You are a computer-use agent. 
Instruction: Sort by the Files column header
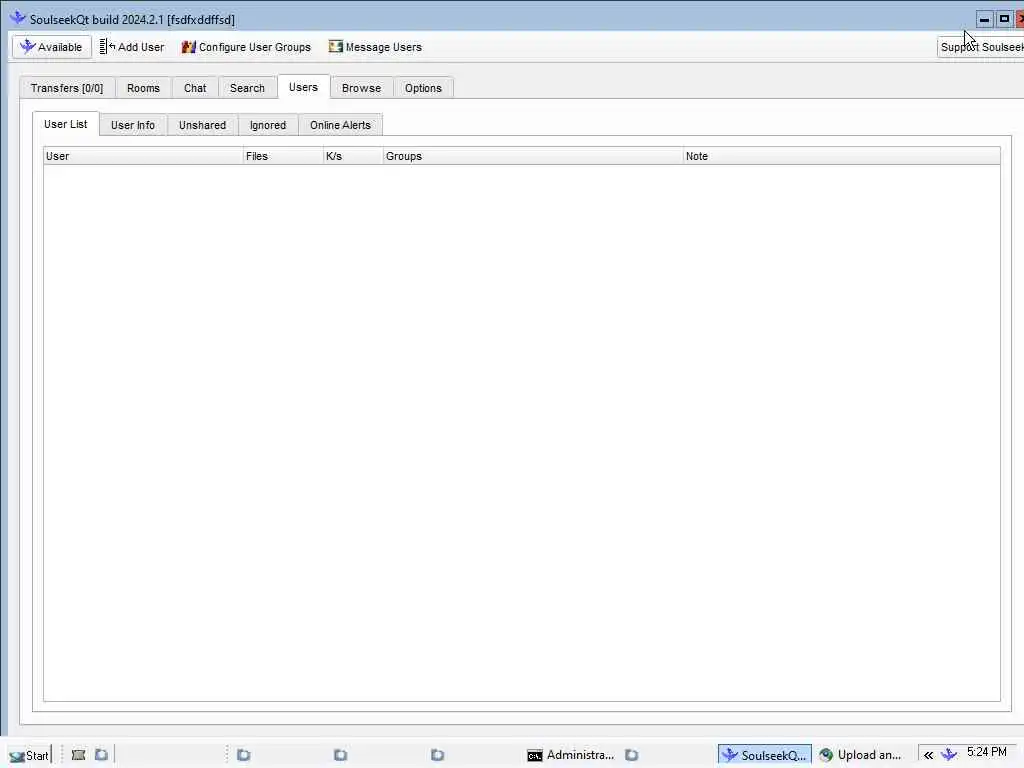point(283,156)
